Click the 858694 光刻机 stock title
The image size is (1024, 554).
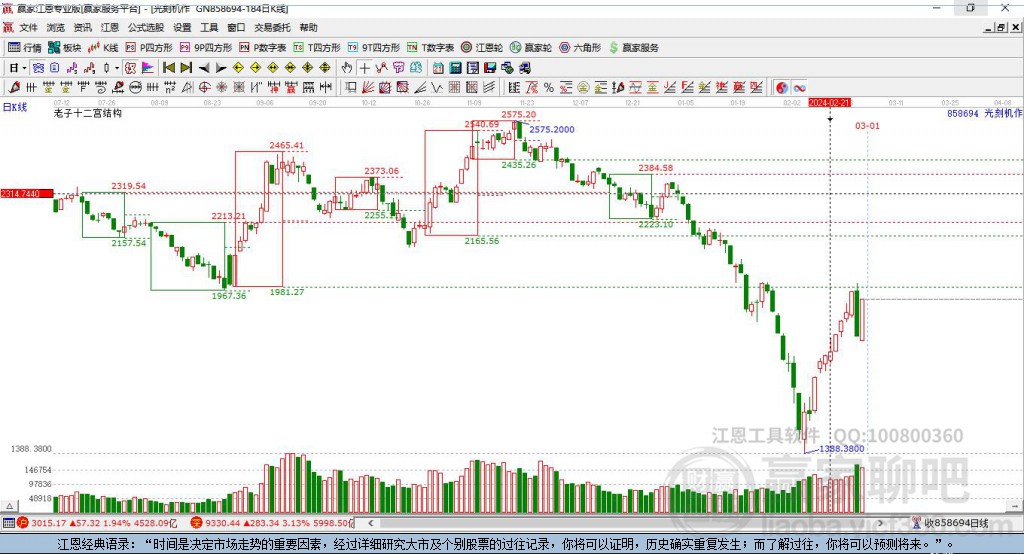click(x=985, y=113)
